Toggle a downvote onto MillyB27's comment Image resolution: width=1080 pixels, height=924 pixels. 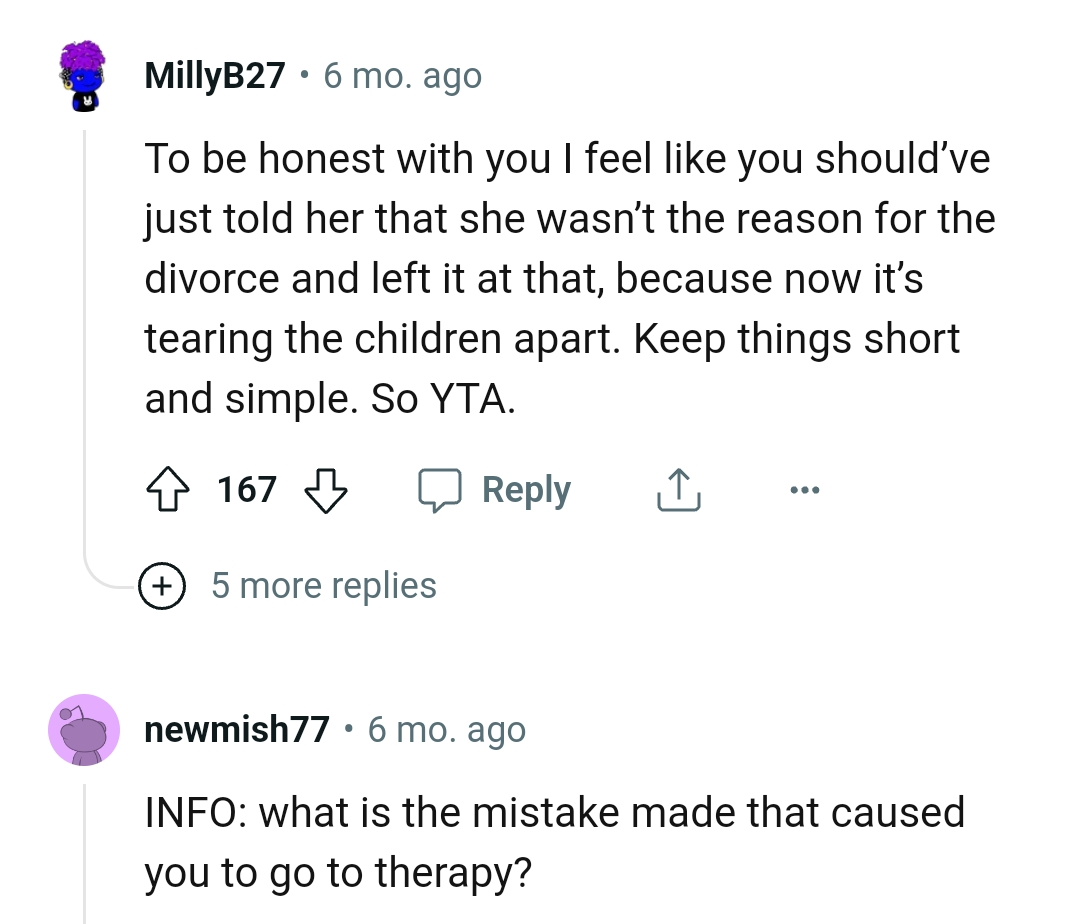click(327, 492)
